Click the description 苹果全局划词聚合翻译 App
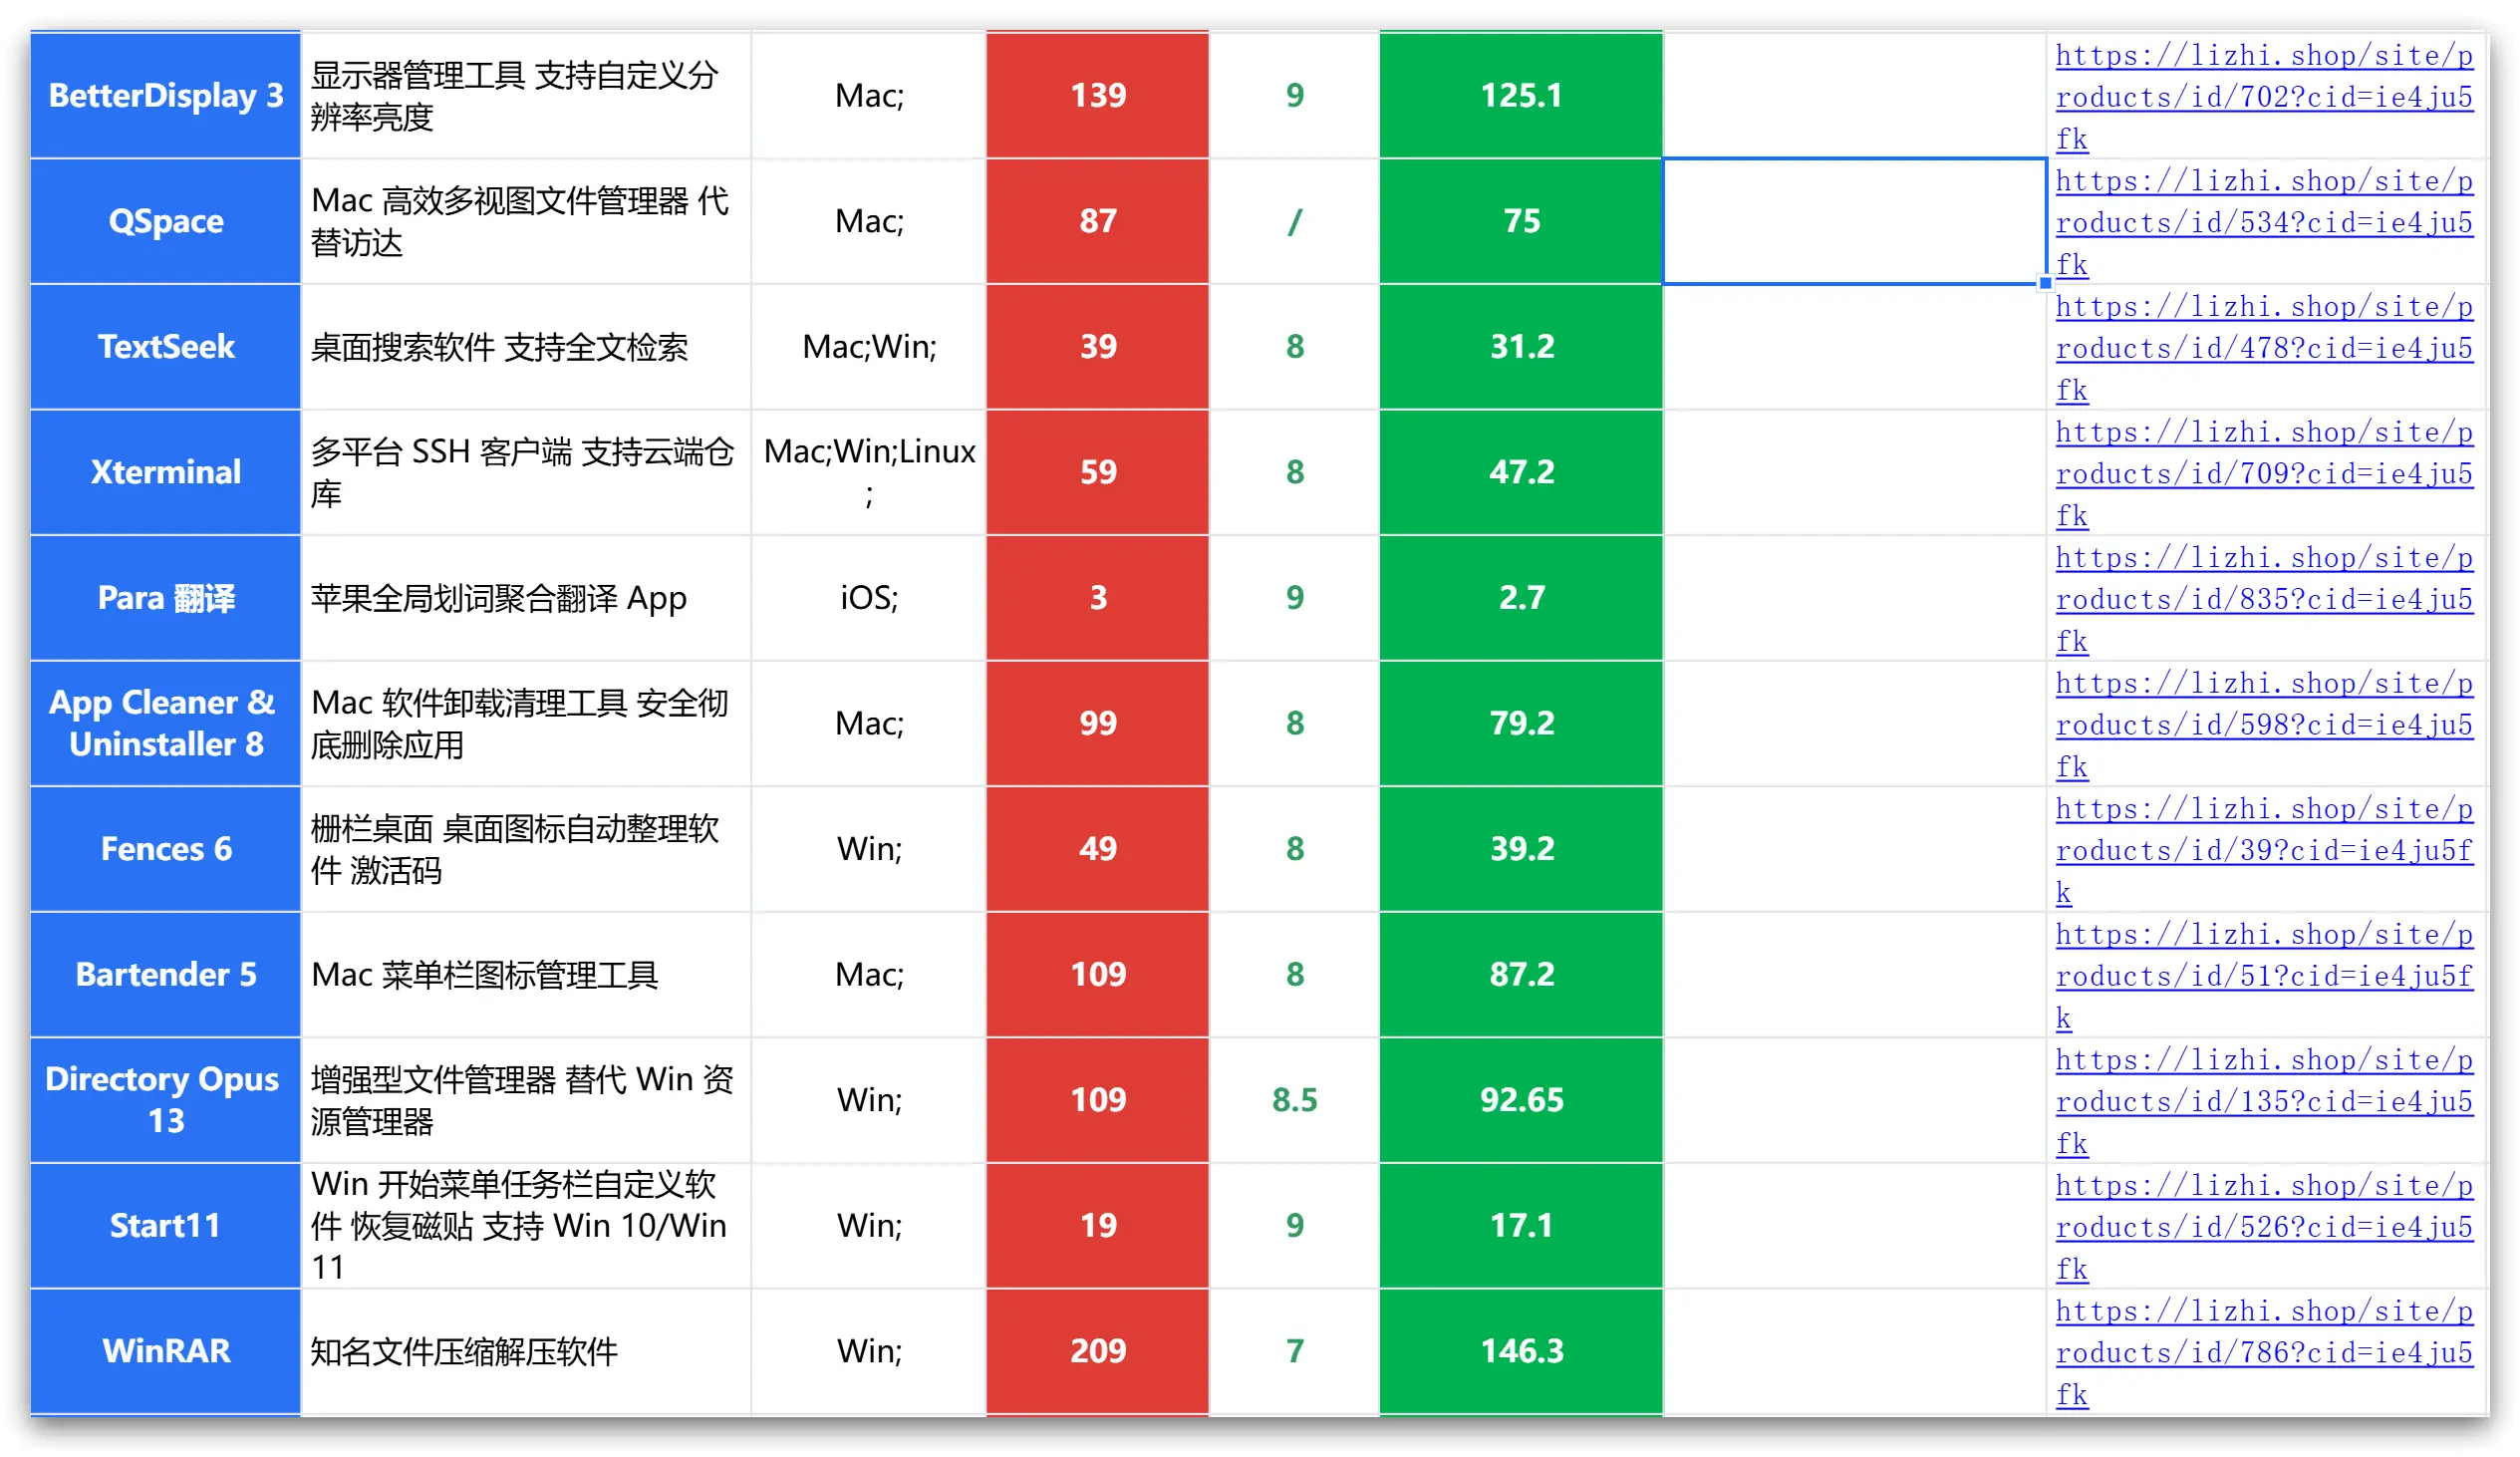The height and width of the screenshot is (1457, 2520). pos(526,598)
